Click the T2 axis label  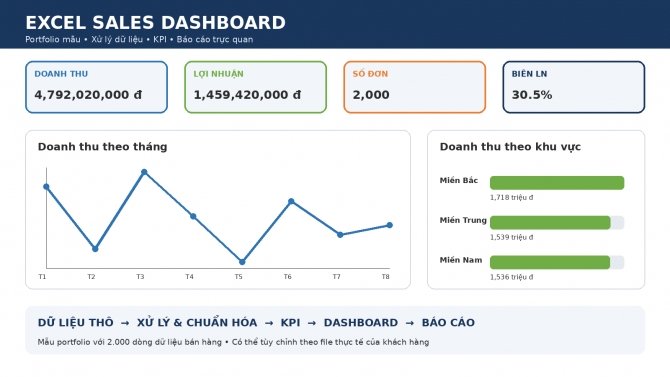tap(91, 277)
